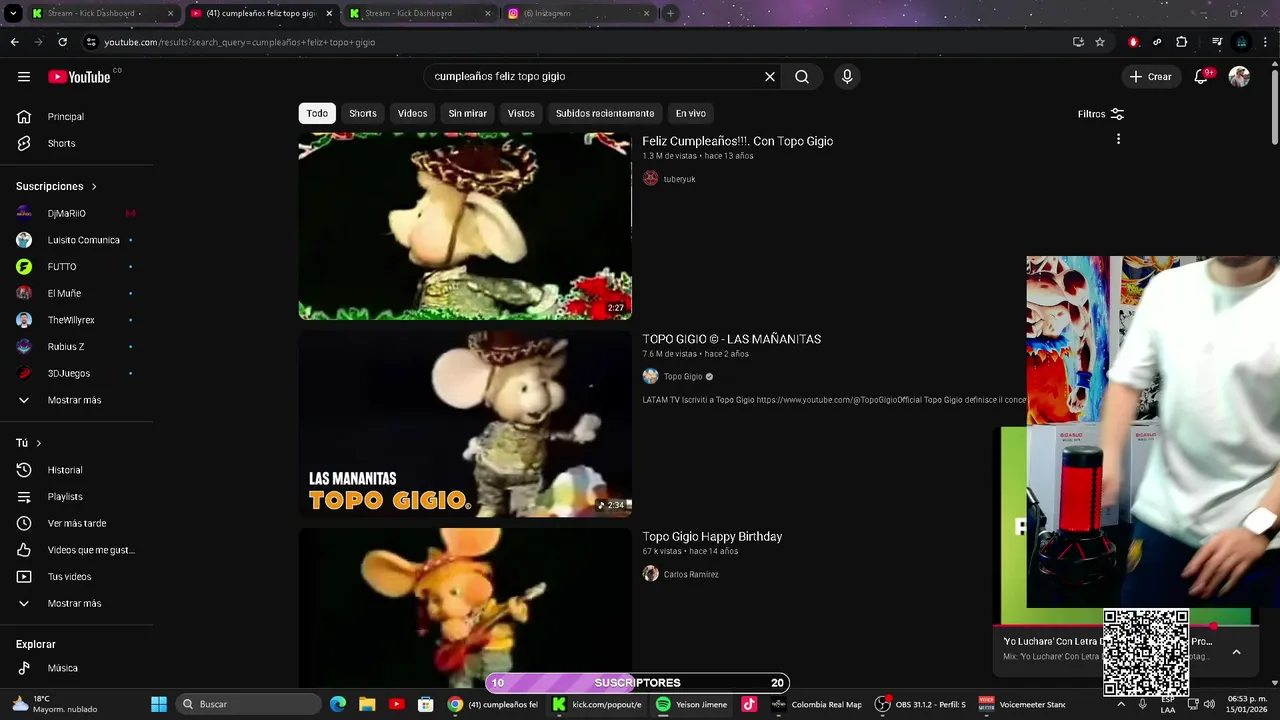Run the search with magnifier button
This screenshot has height=720, width=1280.
(802, 77)
